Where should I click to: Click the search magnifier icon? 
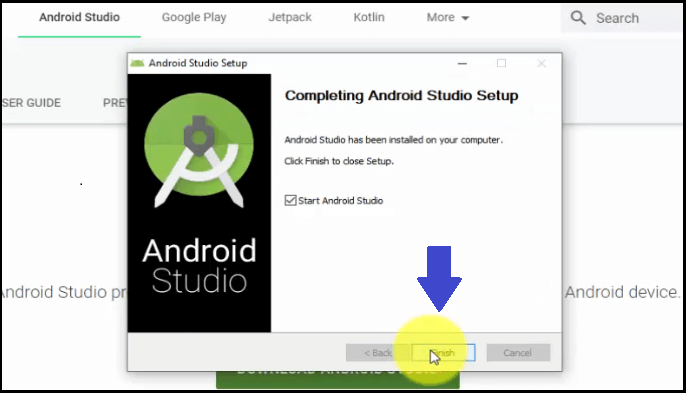(x=578, y=18)
